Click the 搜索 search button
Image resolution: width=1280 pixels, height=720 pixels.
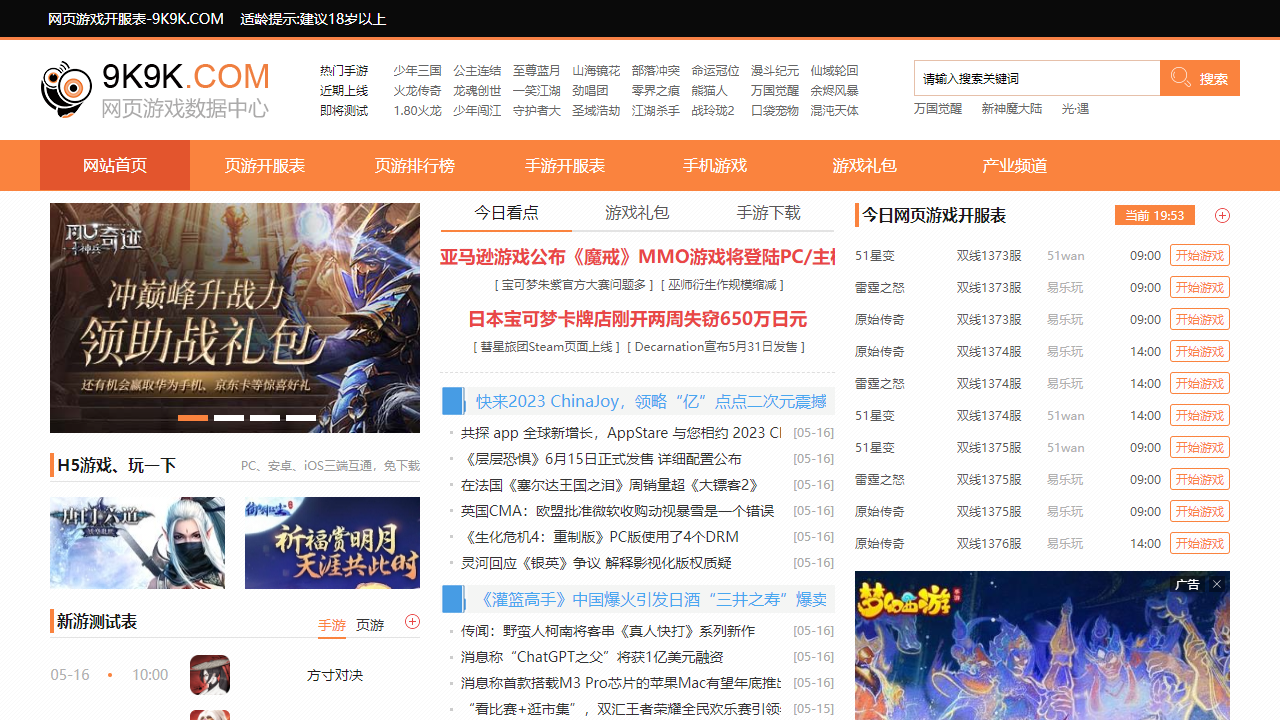(x=1200, y=78)
